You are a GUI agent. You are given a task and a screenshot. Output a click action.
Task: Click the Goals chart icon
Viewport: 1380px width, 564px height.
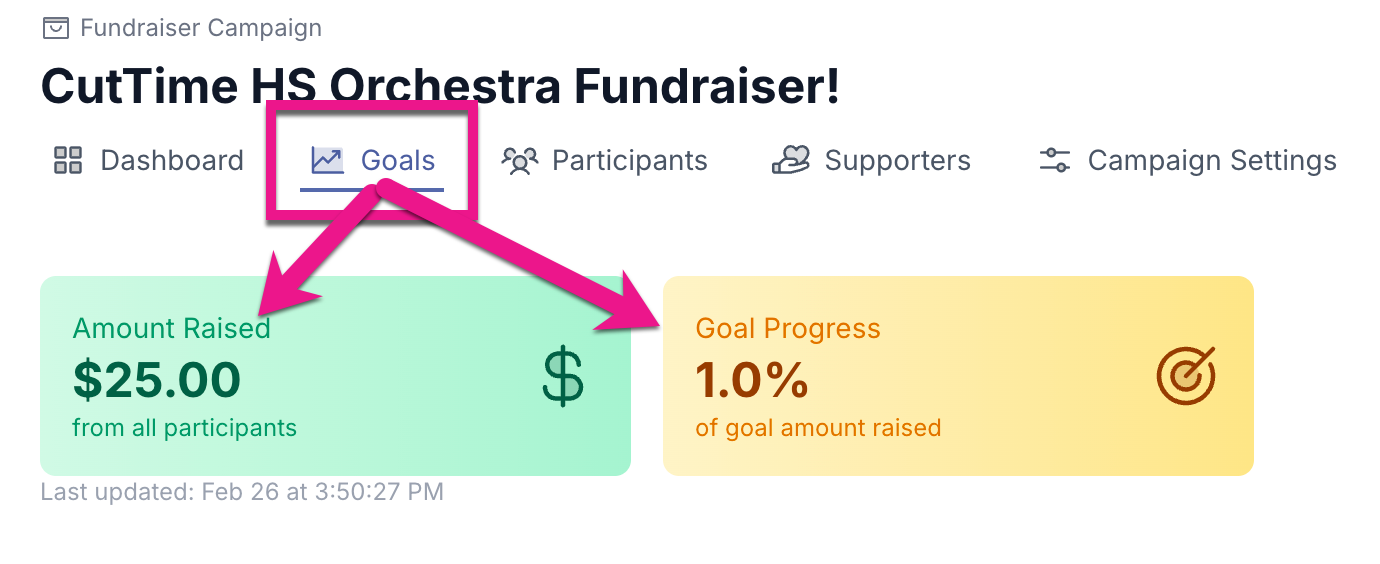point(327,160)
